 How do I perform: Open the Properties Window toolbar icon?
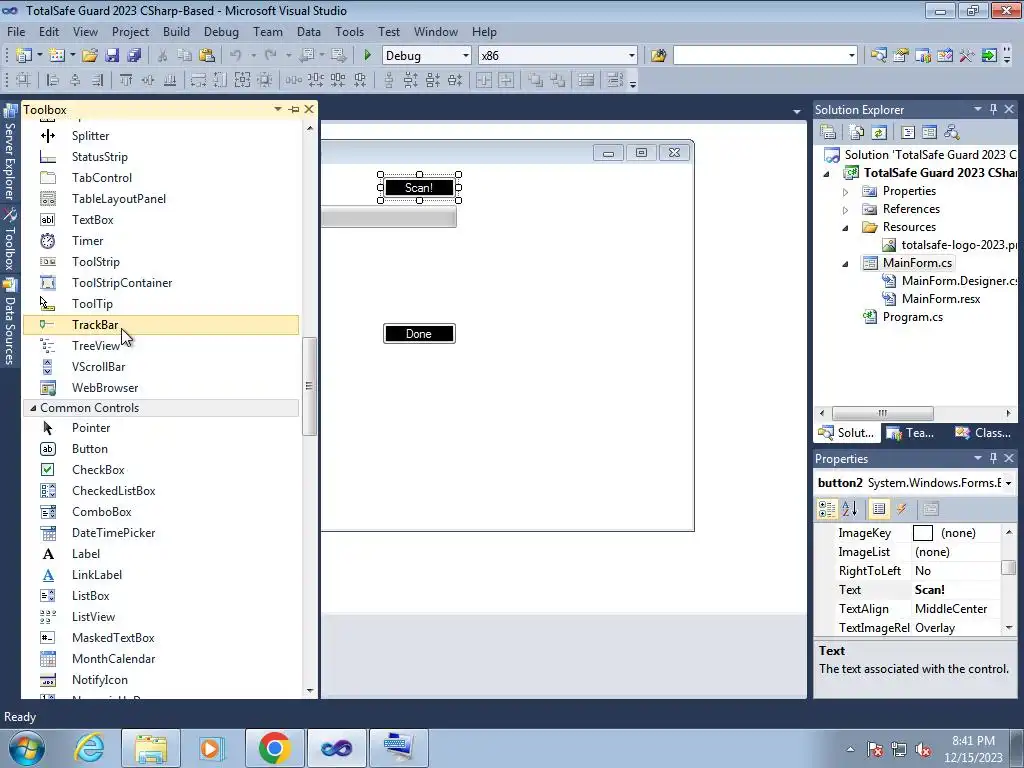901,56
